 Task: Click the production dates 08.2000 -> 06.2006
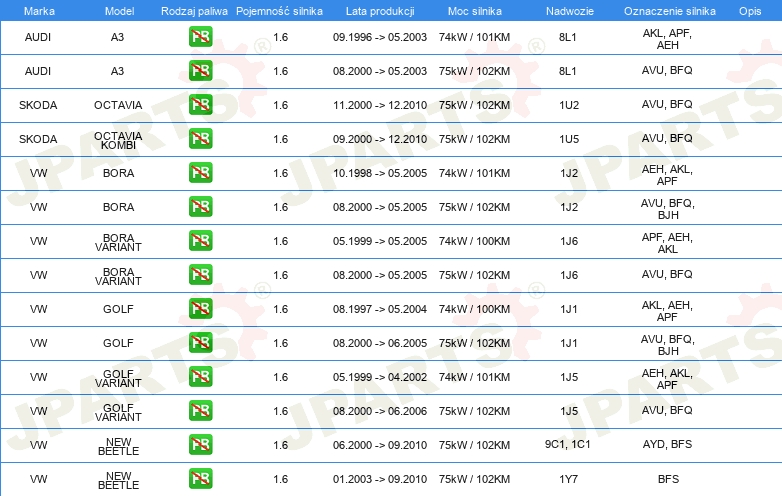(x=380, y=411)
